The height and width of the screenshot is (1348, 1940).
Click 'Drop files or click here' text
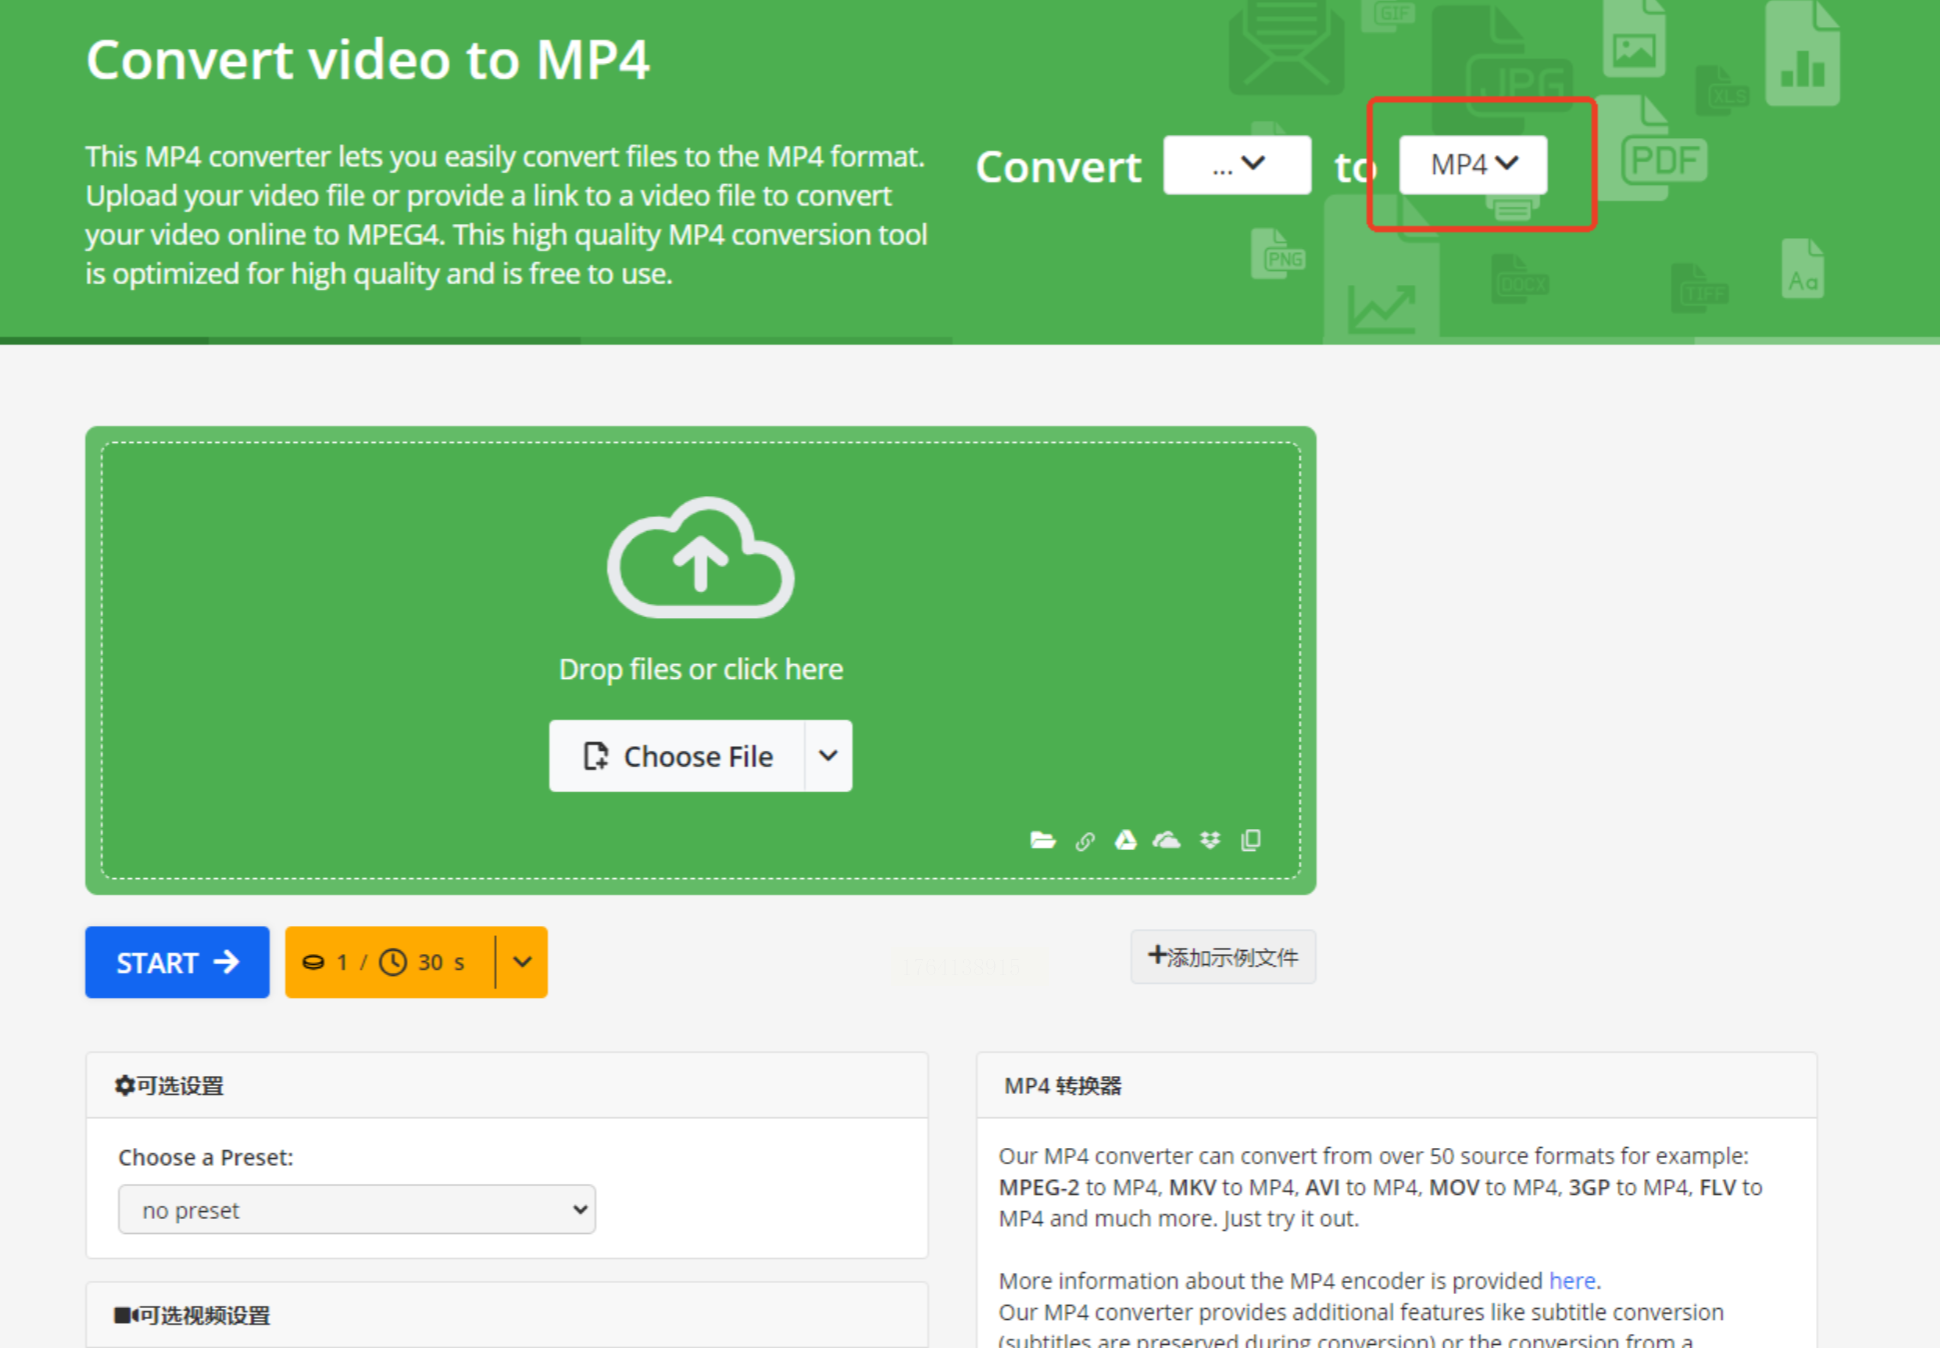pos(700,669)
